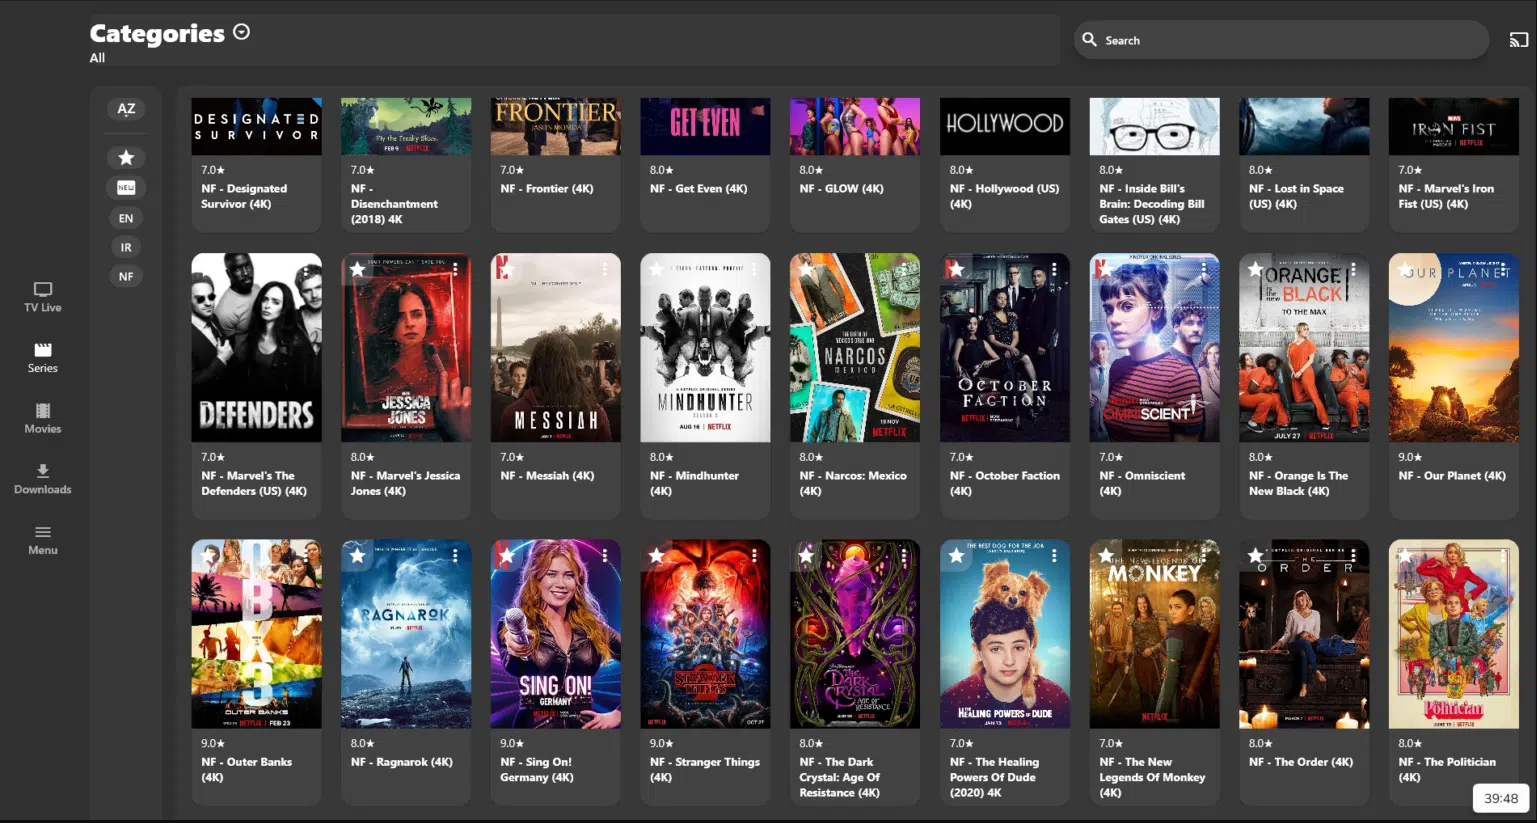The height and width of the screenshot is (823, 1537).
Task: Toggle the favorite star on Ragnarok
Action: 356,554
